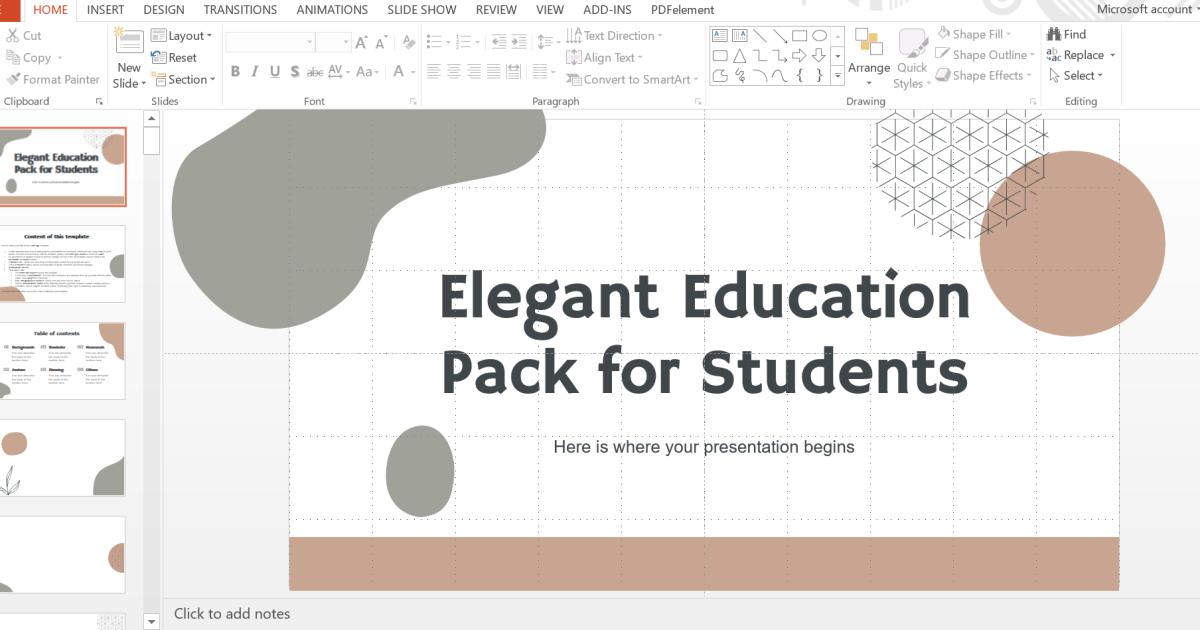Click the New Slide icon
The width and height of the screenshot is (1200, 630).
coord(129,43)
